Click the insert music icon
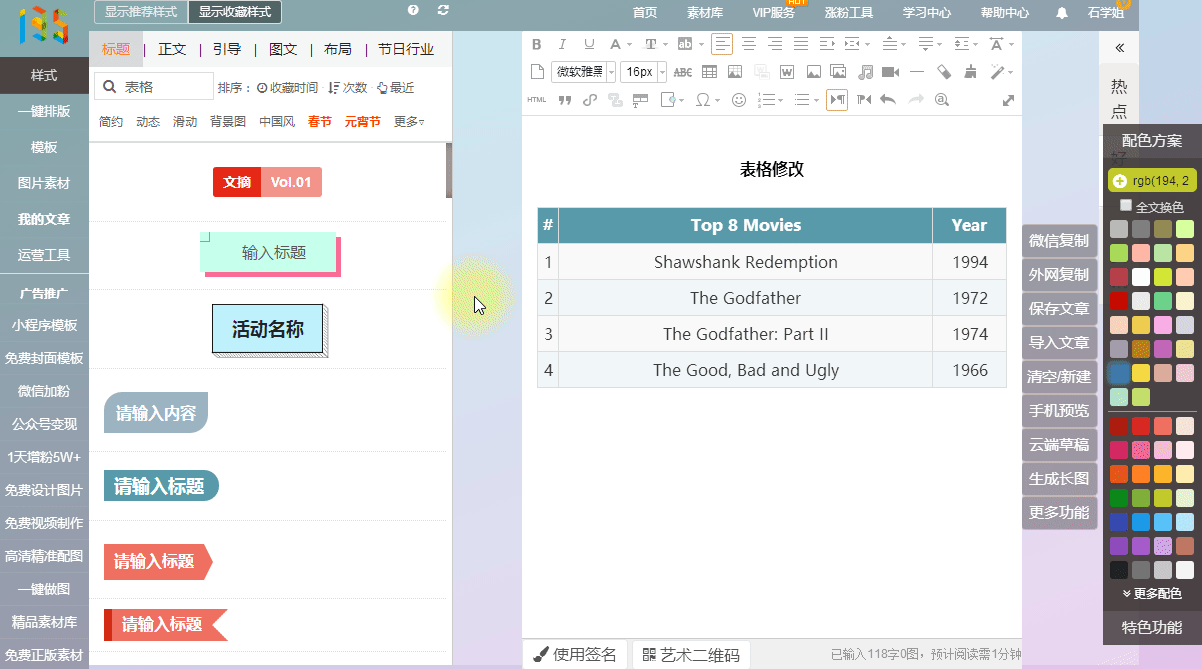 (x=865, y=72)
